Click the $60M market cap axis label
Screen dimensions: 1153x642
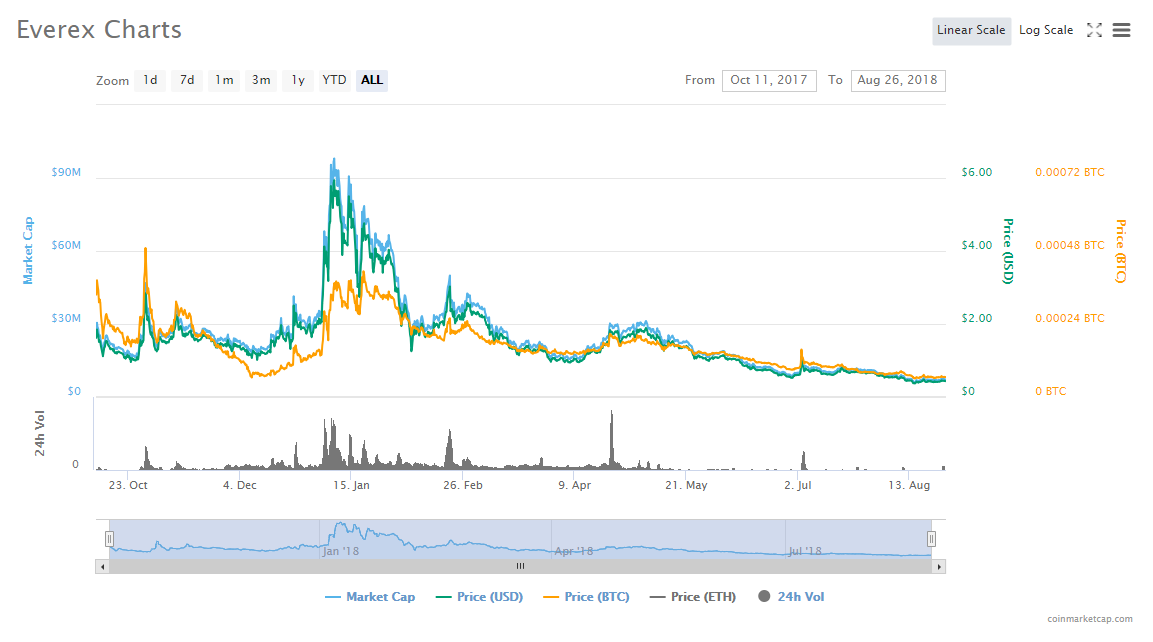66,245
